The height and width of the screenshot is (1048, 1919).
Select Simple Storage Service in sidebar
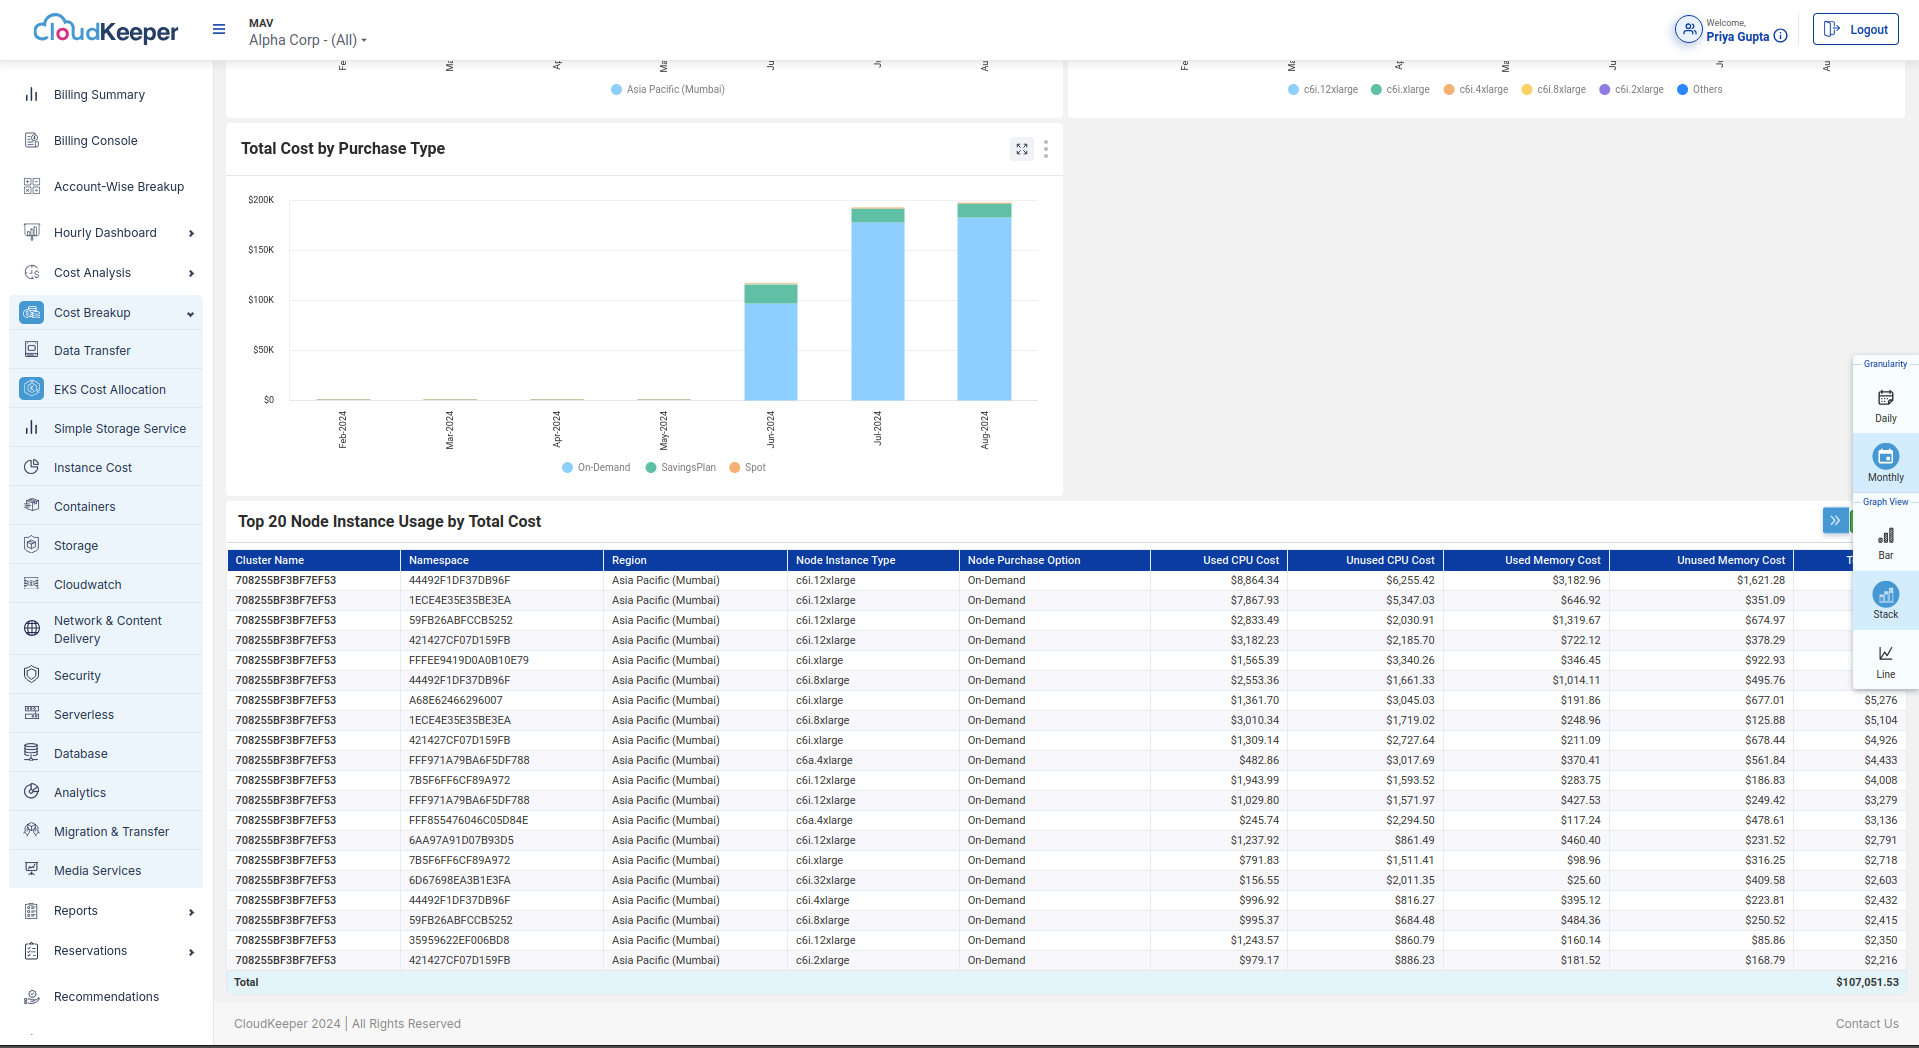click(119, 428)
